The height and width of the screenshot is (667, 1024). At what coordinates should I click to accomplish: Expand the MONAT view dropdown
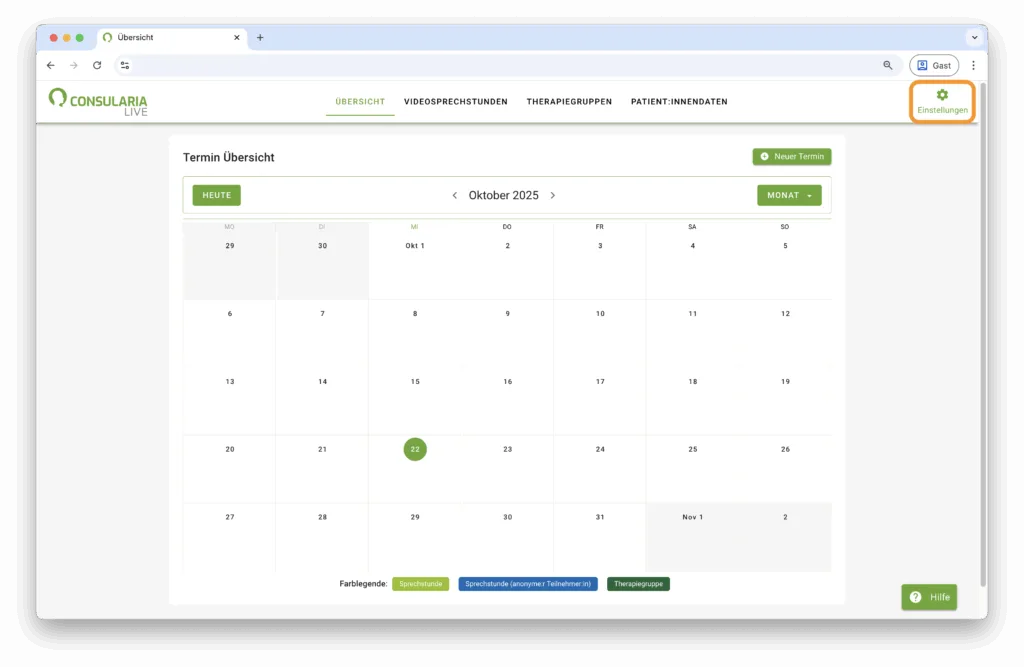coord(789,195)
